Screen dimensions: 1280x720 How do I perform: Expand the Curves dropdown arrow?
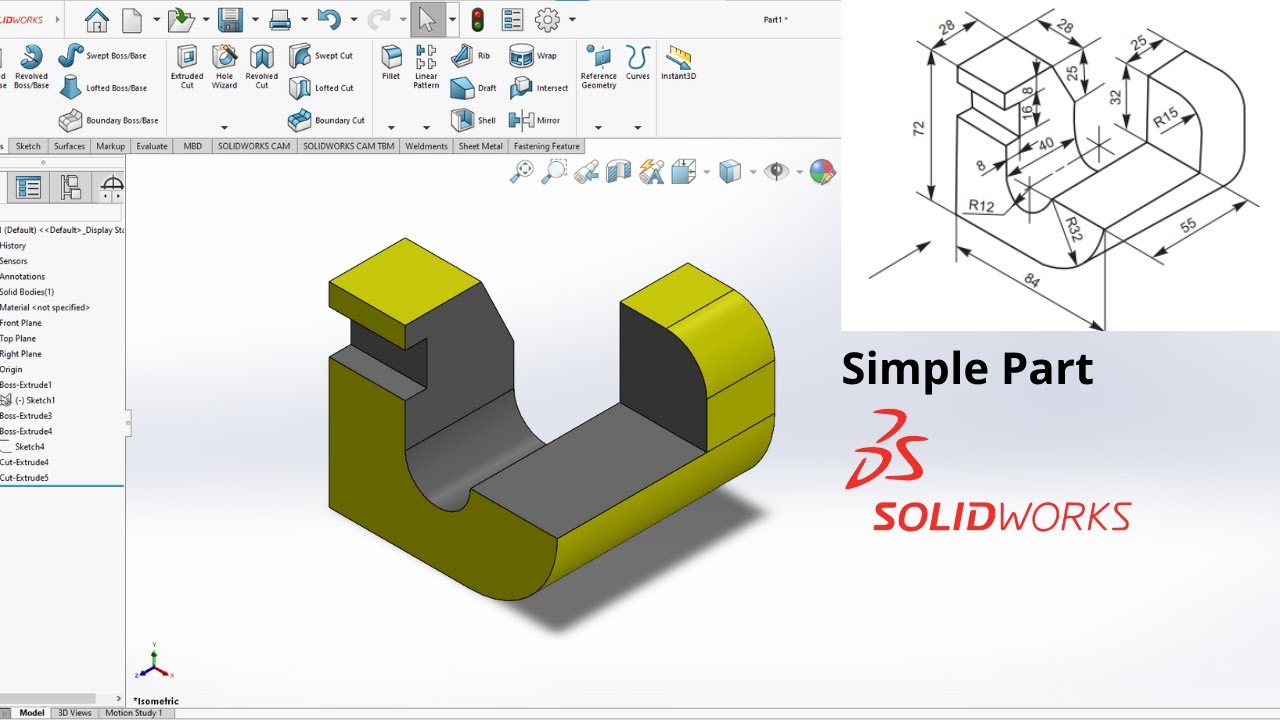click(638, 128)
